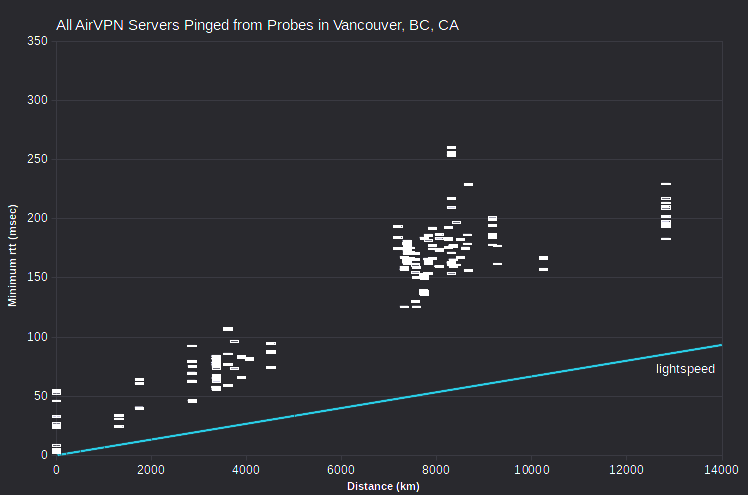748x495 pixels.
Task: Click the Distance (km) axis label
Action: click(383, 486)
